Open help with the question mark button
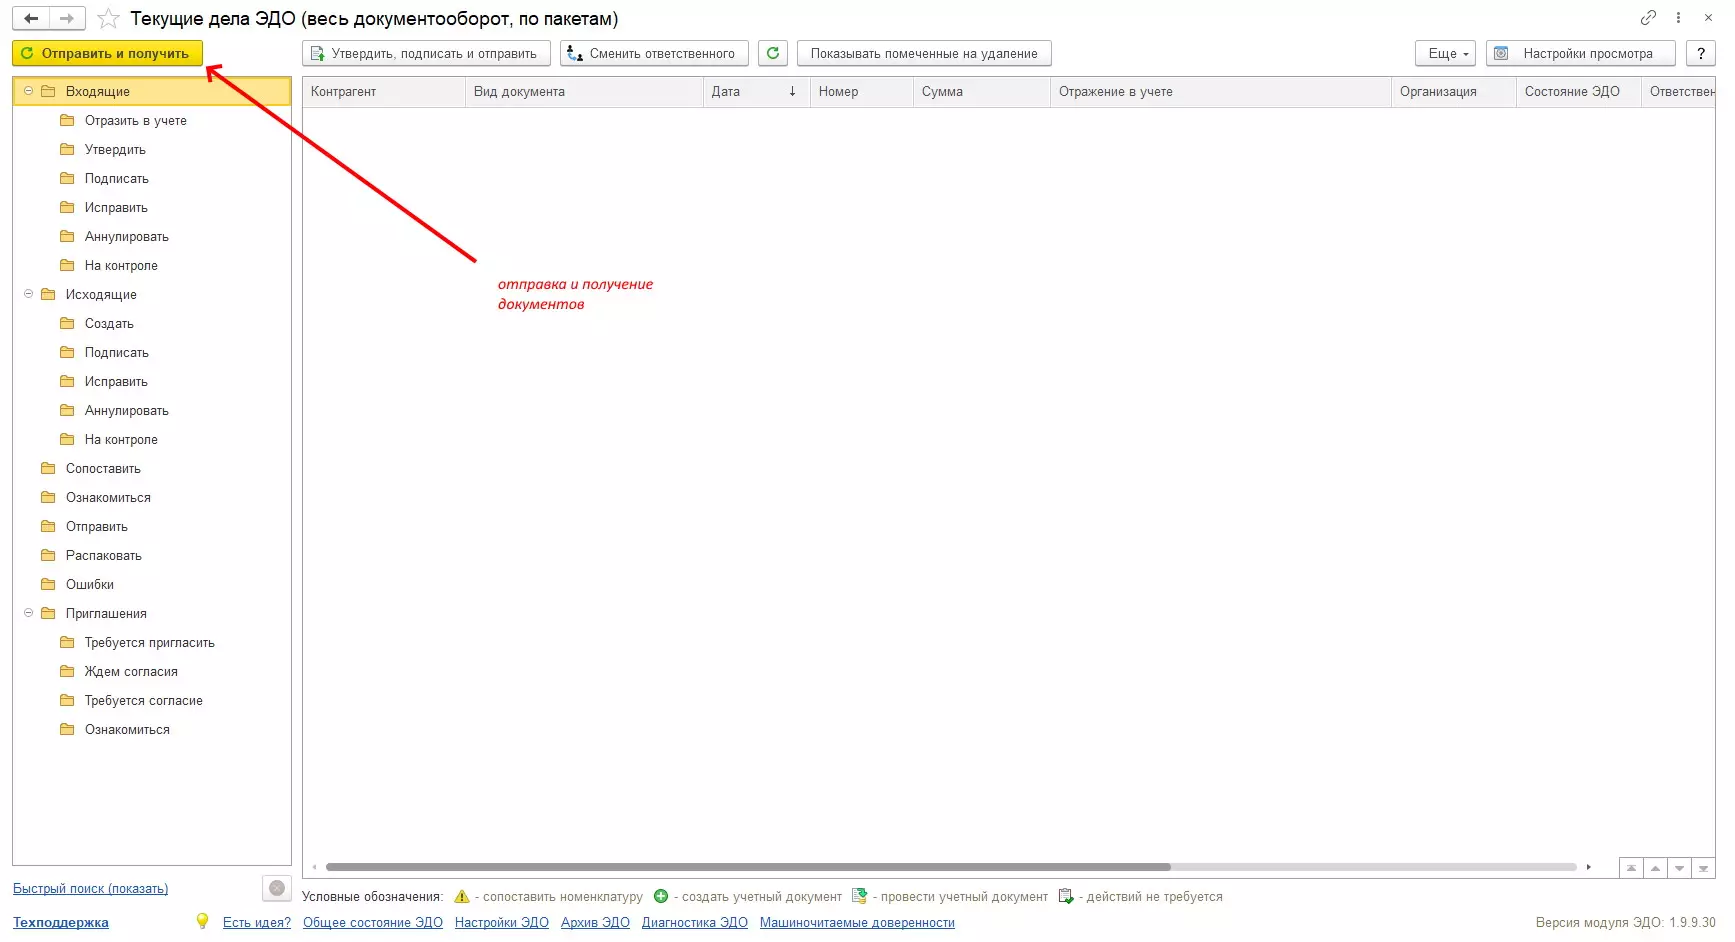 1701,53
